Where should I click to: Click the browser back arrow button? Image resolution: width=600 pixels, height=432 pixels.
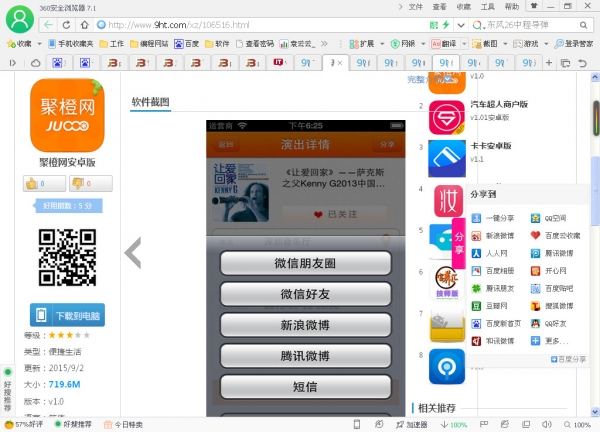(x=48, y=25)
